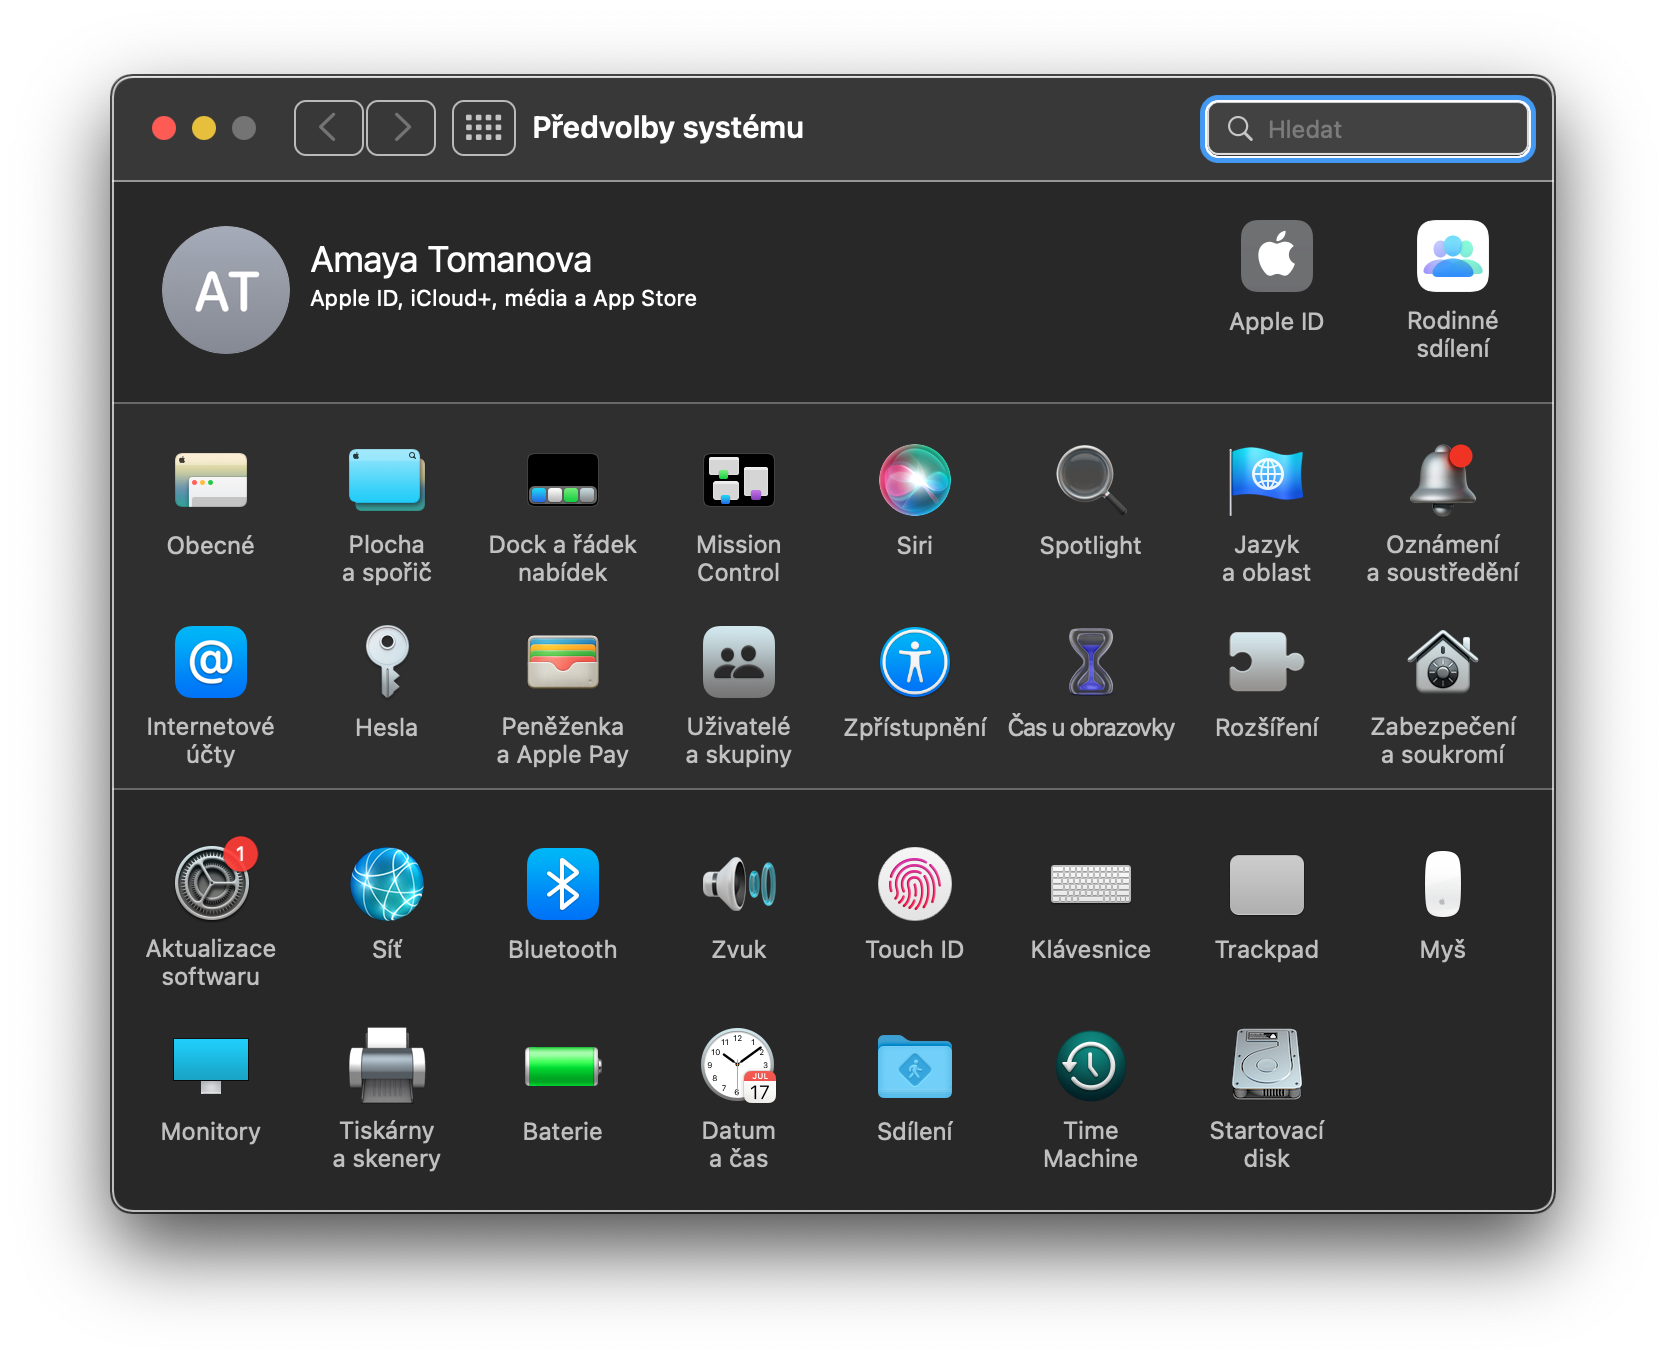Image resolution: width=1666 pixels, height=1360 pixels.
Task: Open the Zvuk sound pane
Action: [x=739, y=884]
